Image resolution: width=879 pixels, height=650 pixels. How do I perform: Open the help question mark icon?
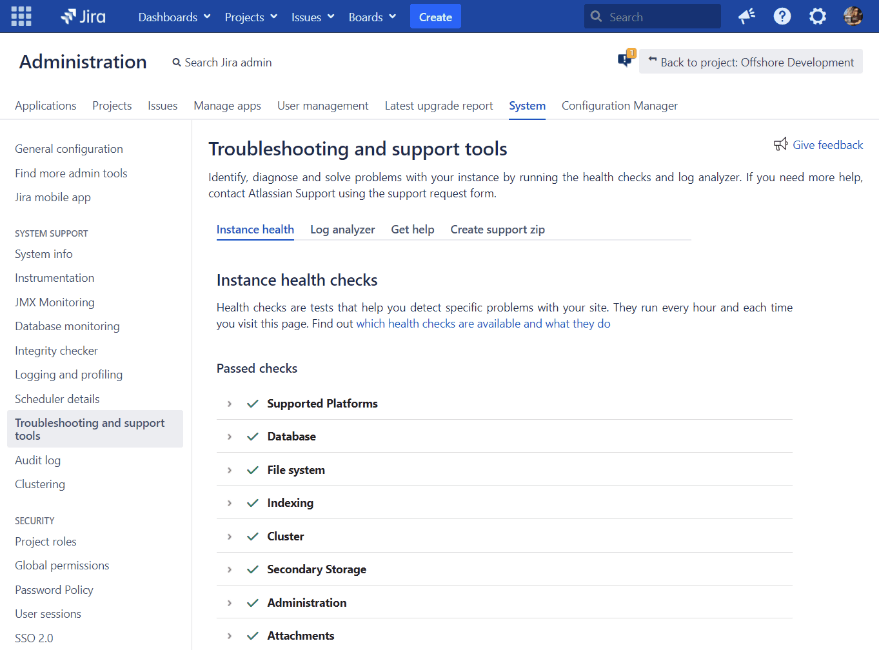point(782,16)
